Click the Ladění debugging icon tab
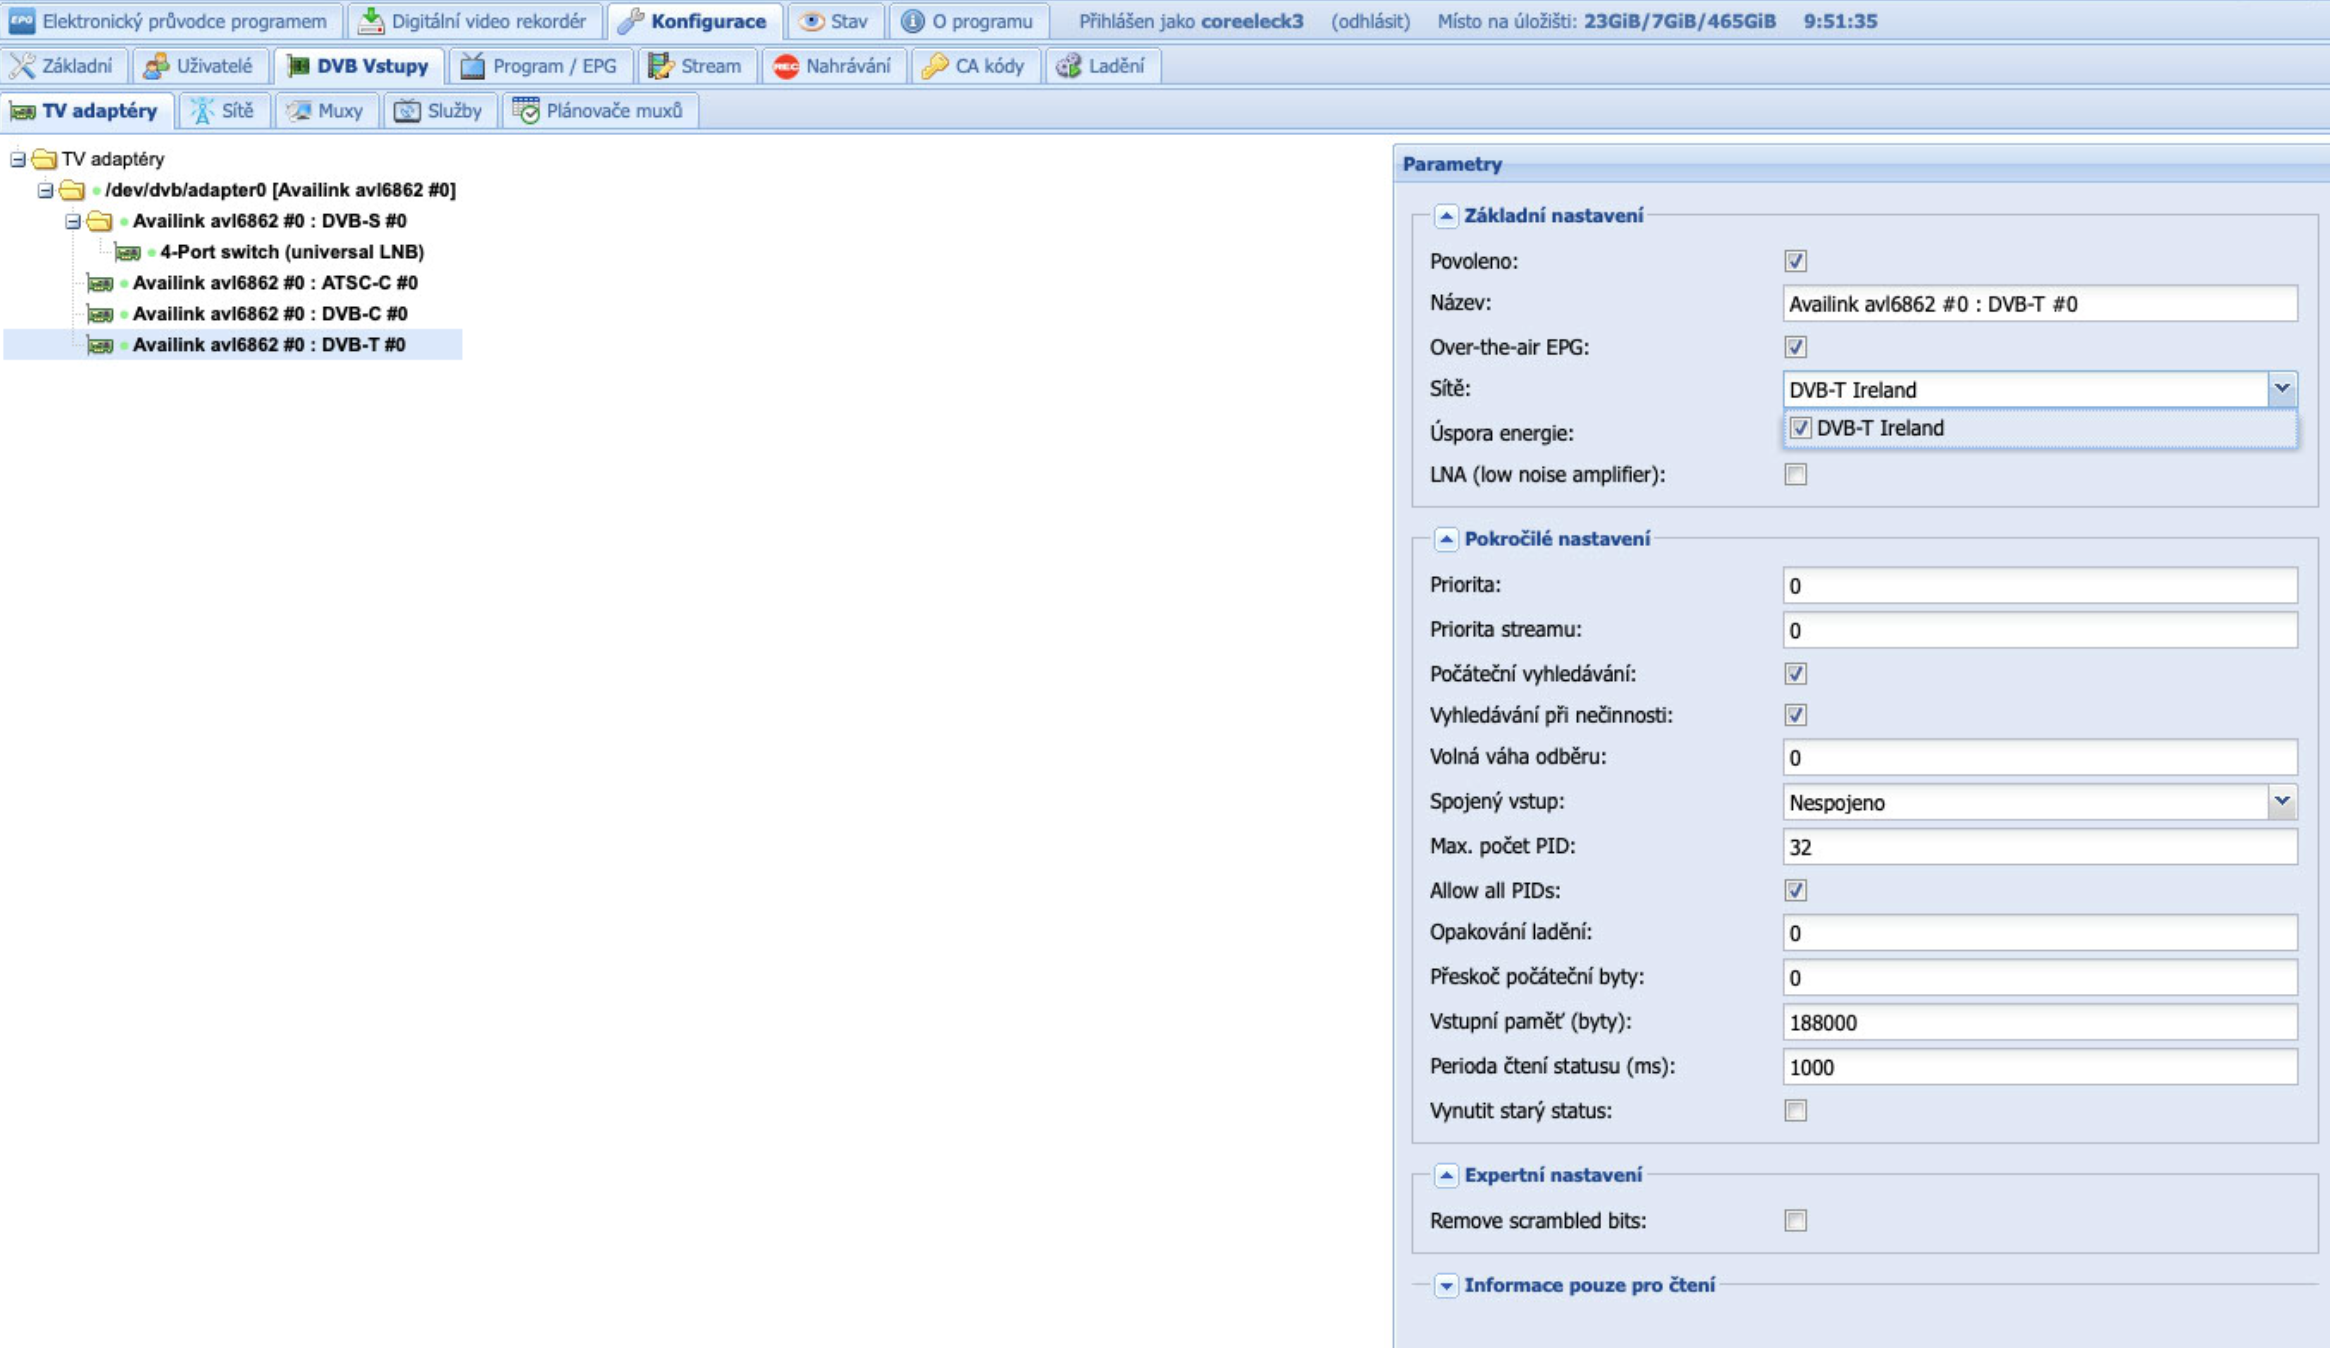2330x1348 pixels. click(x=1101, y=66)
